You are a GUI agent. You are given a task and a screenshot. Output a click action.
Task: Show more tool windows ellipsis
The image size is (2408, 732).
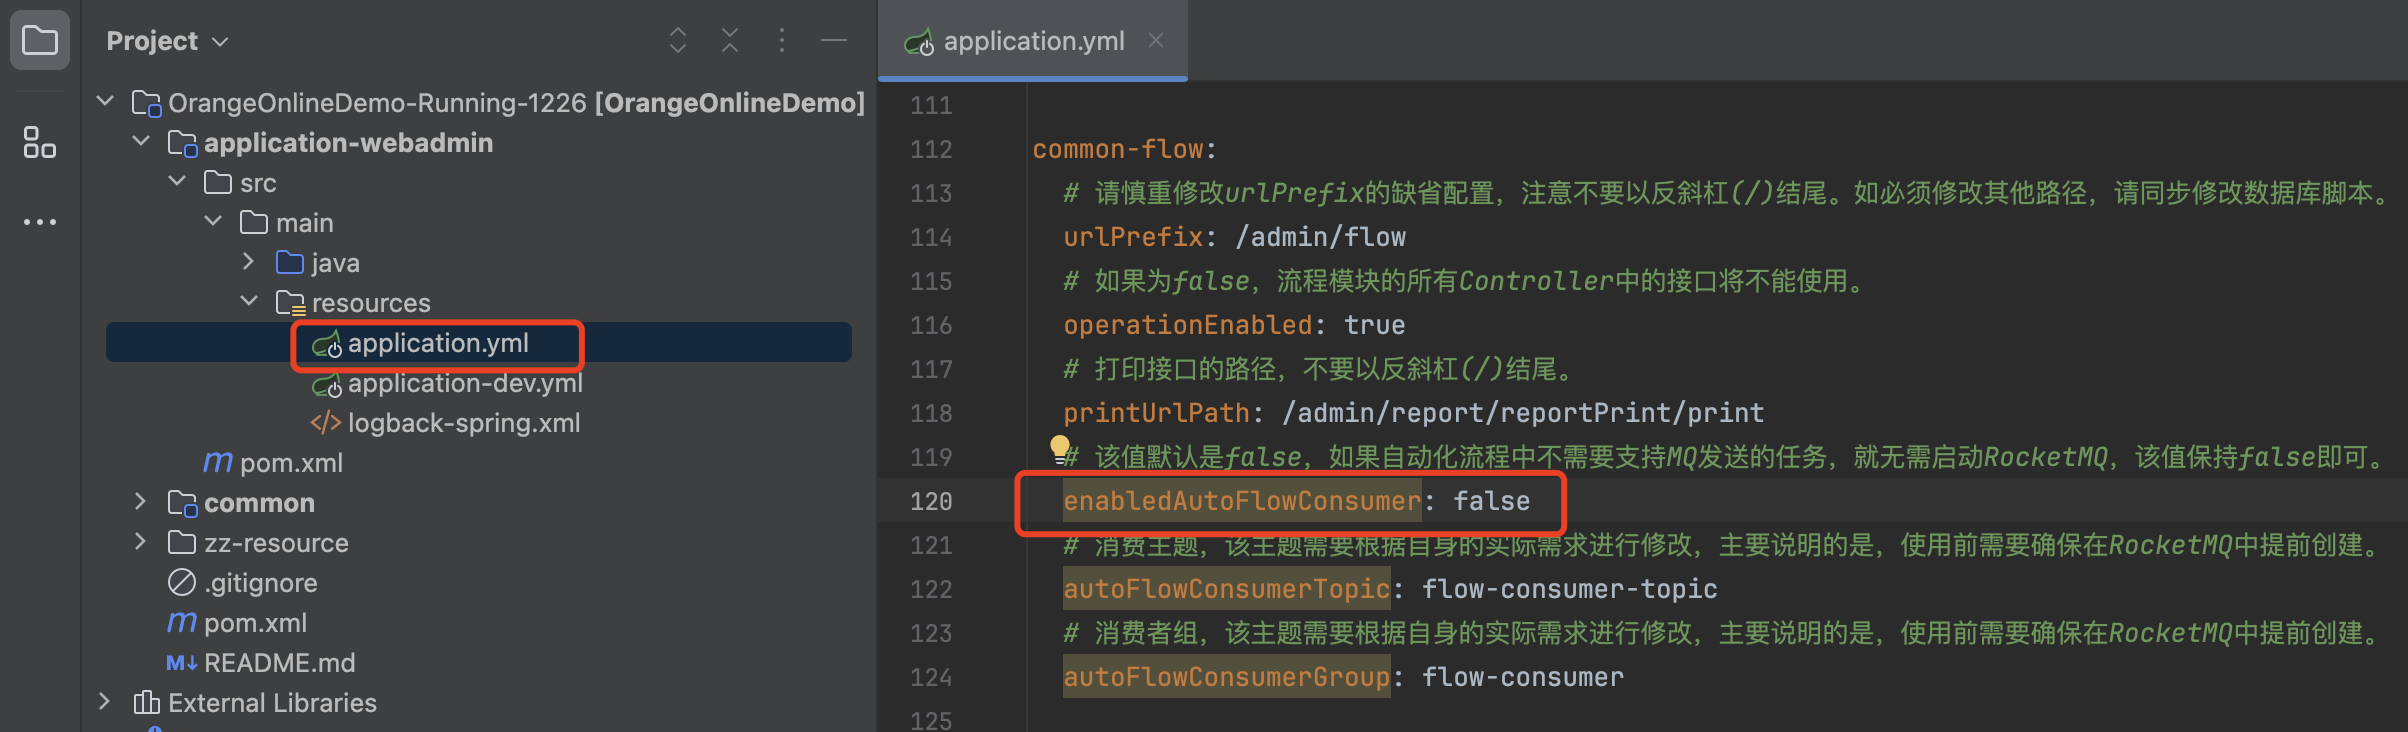40,222
